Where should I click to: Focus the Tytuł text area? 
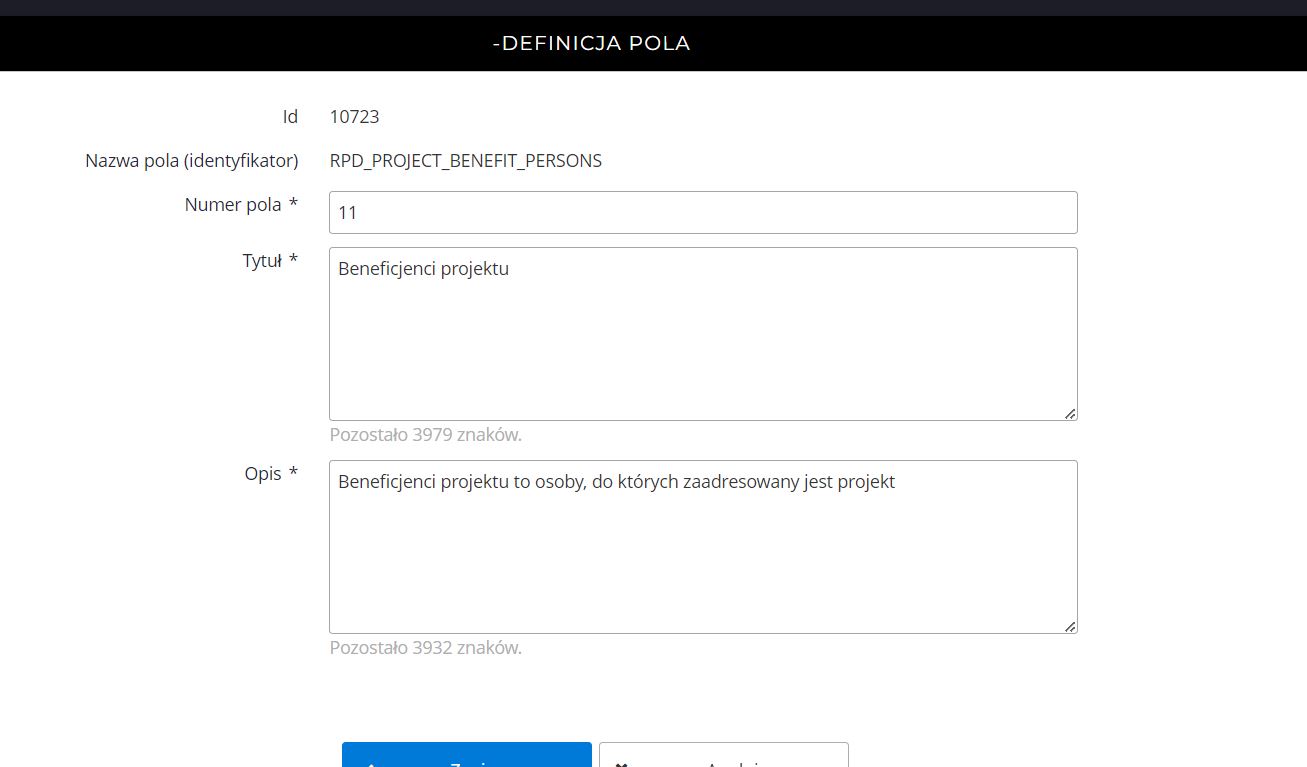[x=702, y=334]
